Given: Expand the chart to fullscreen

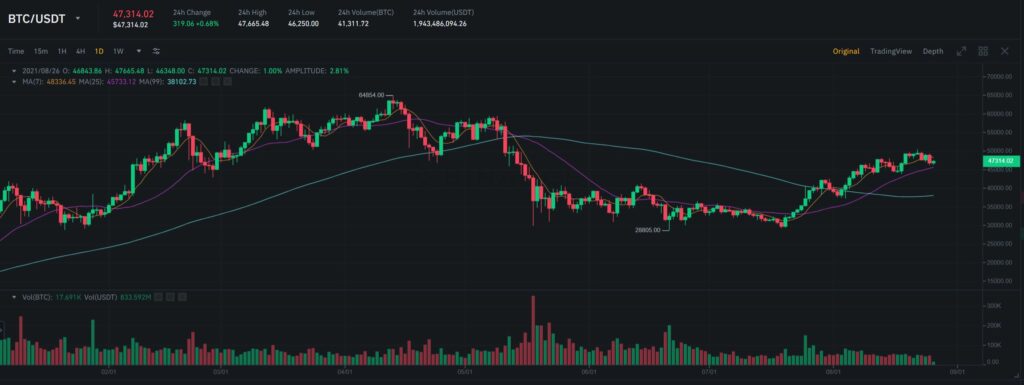Looking at the screenshot, I should [x=961, y=51].
